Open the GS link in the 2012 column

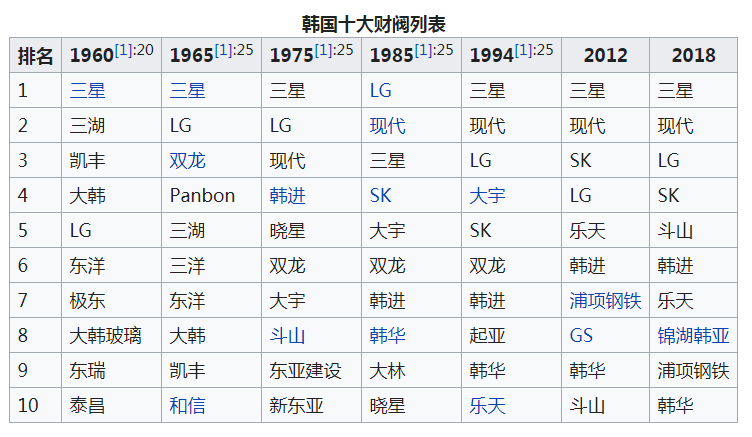(x=581, y=336)
